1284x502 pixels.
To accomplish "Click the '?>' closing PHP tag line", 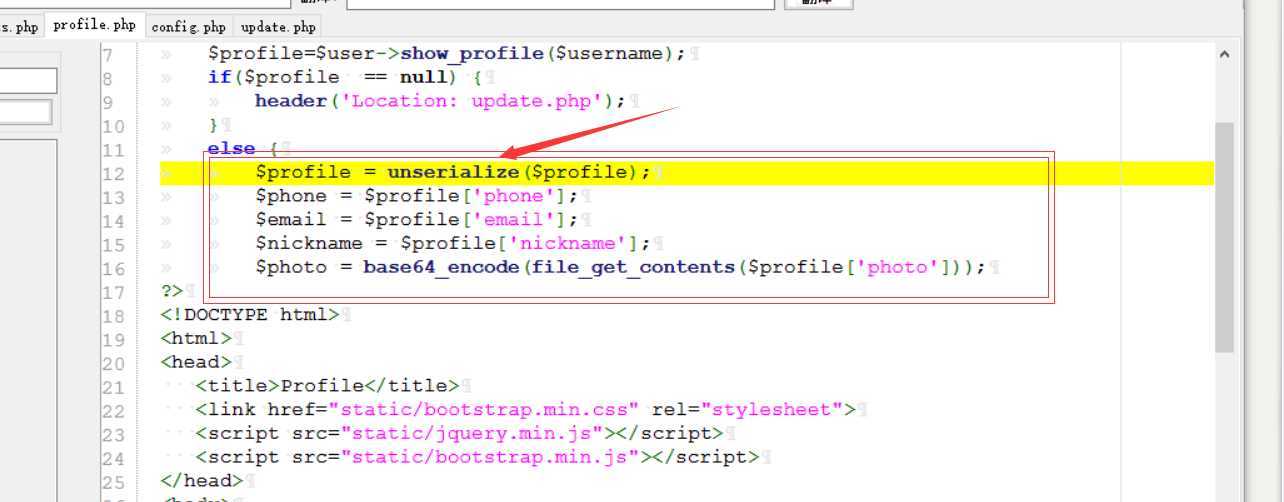I will click(172, 291).
